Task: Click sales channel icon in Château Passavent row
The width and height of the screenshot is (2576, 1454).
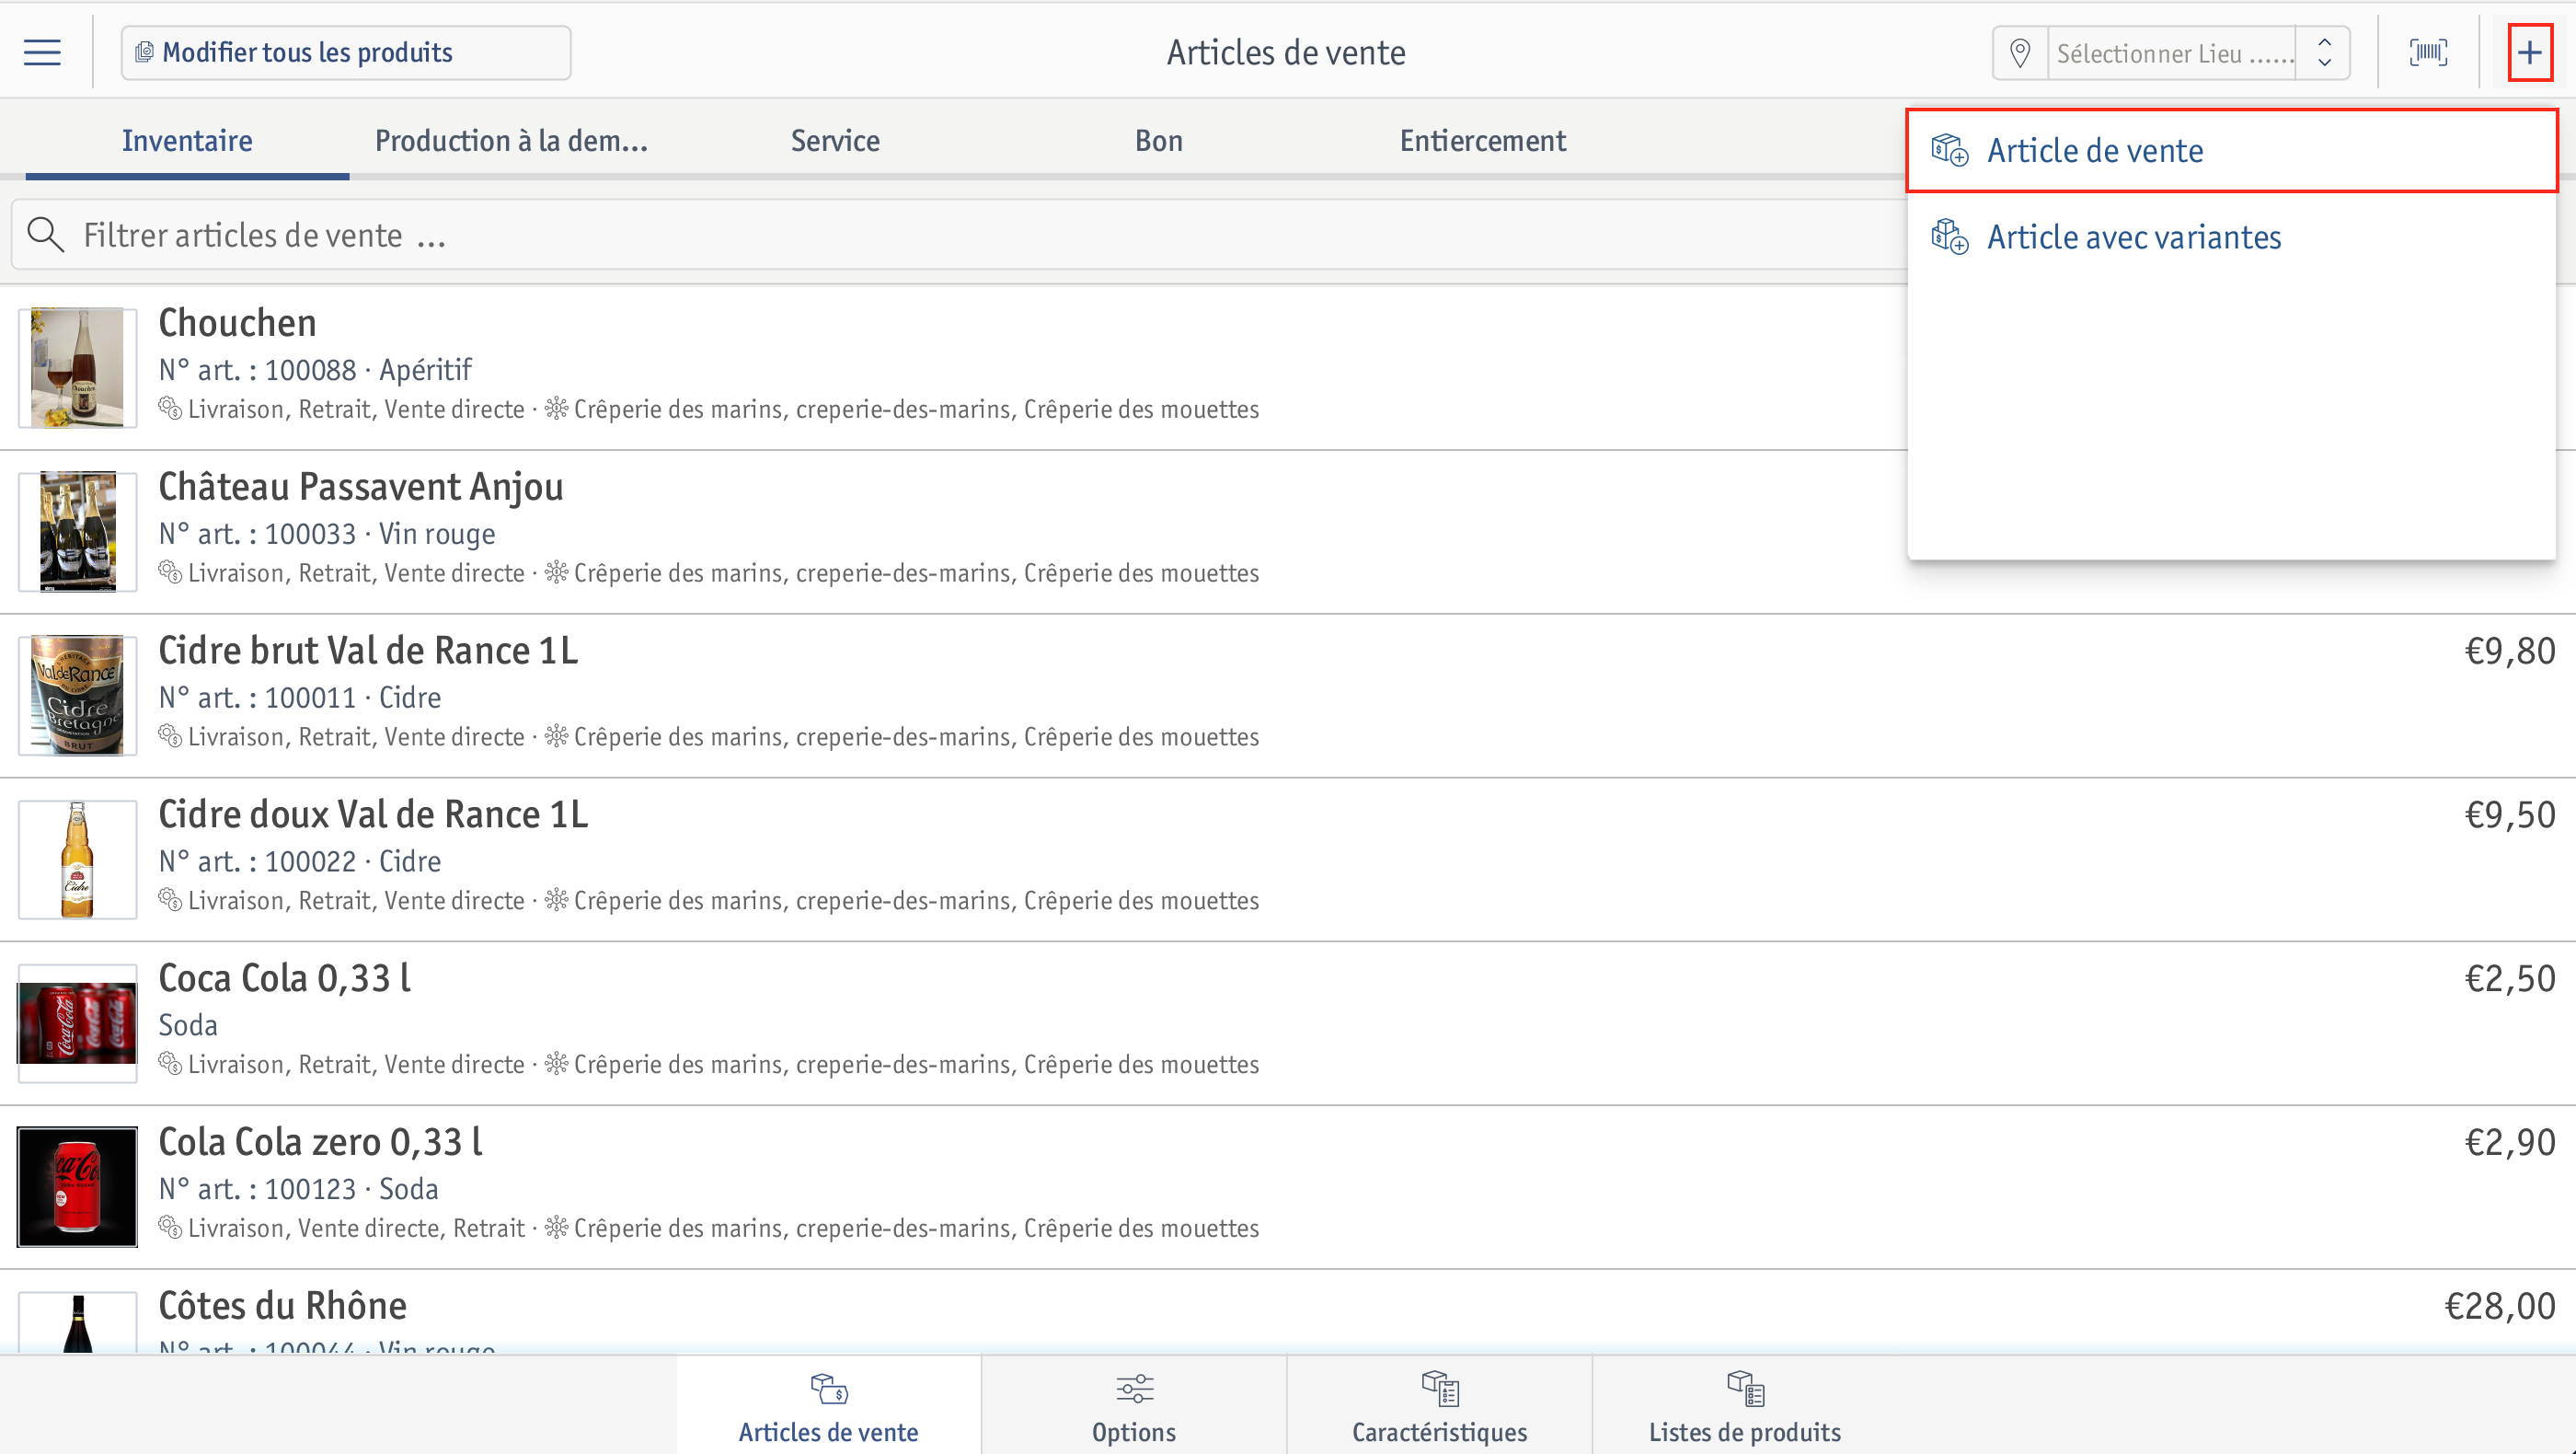Action: (170, 573)
